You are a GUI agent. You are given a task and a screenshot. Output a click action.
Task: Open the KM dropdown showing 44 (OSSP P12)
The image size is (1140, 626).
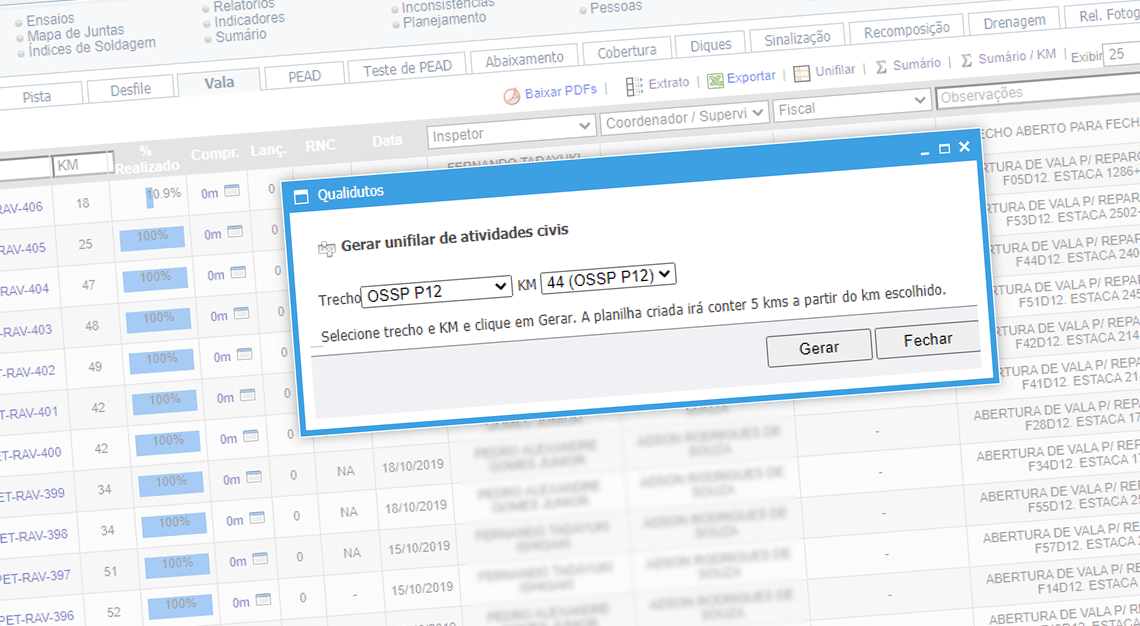pyautogui.click(x=608, y=276)
